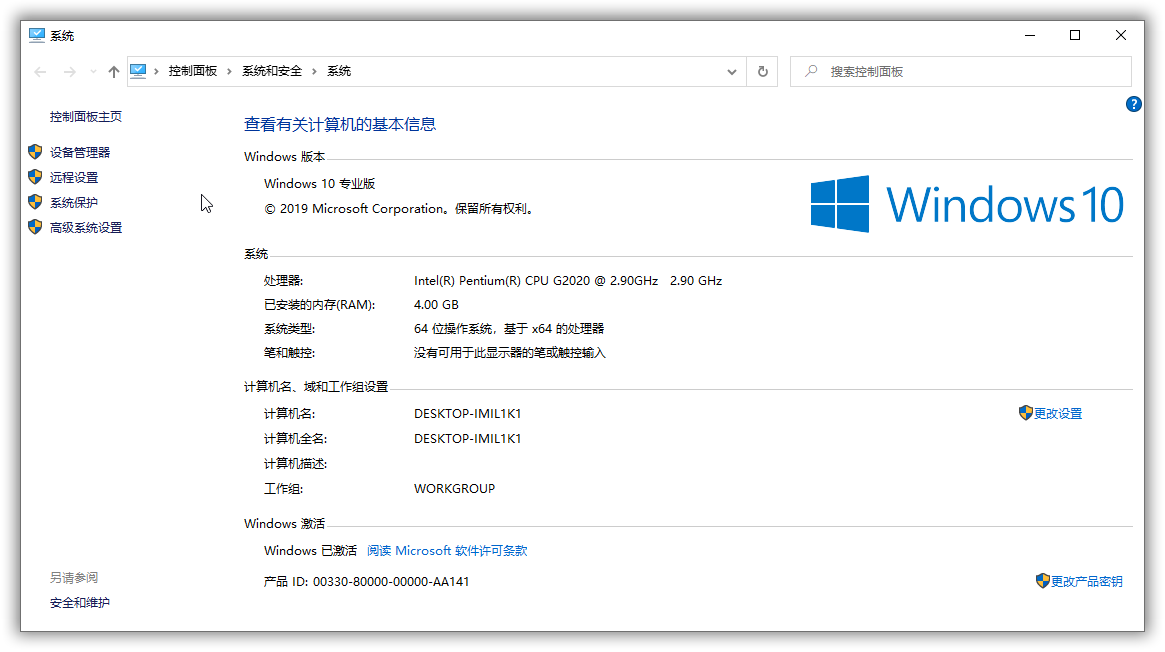
Task: Go up one level with up arrow
Action: [114, 72]
